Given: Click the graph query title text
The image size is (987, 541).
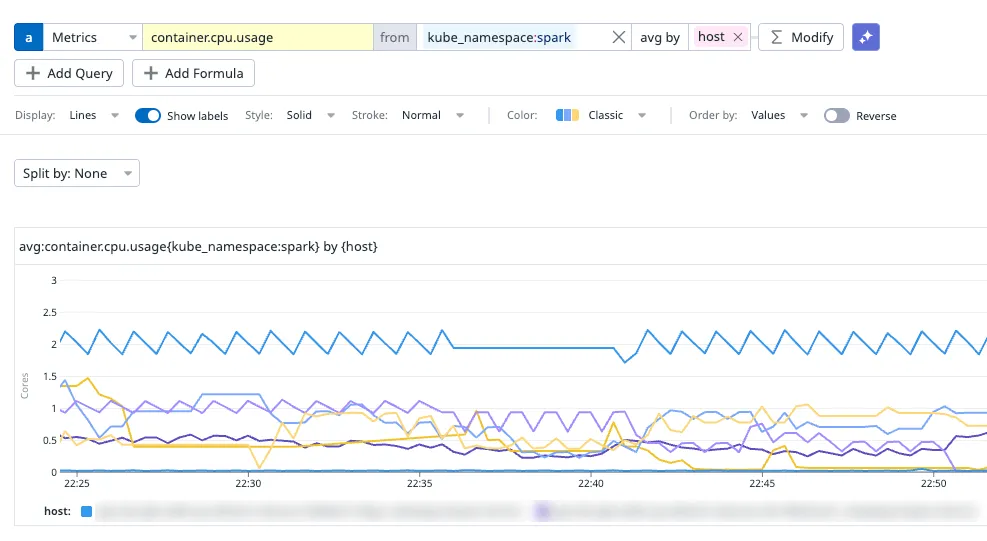Looking at the screenshot, I should (198, 246).
